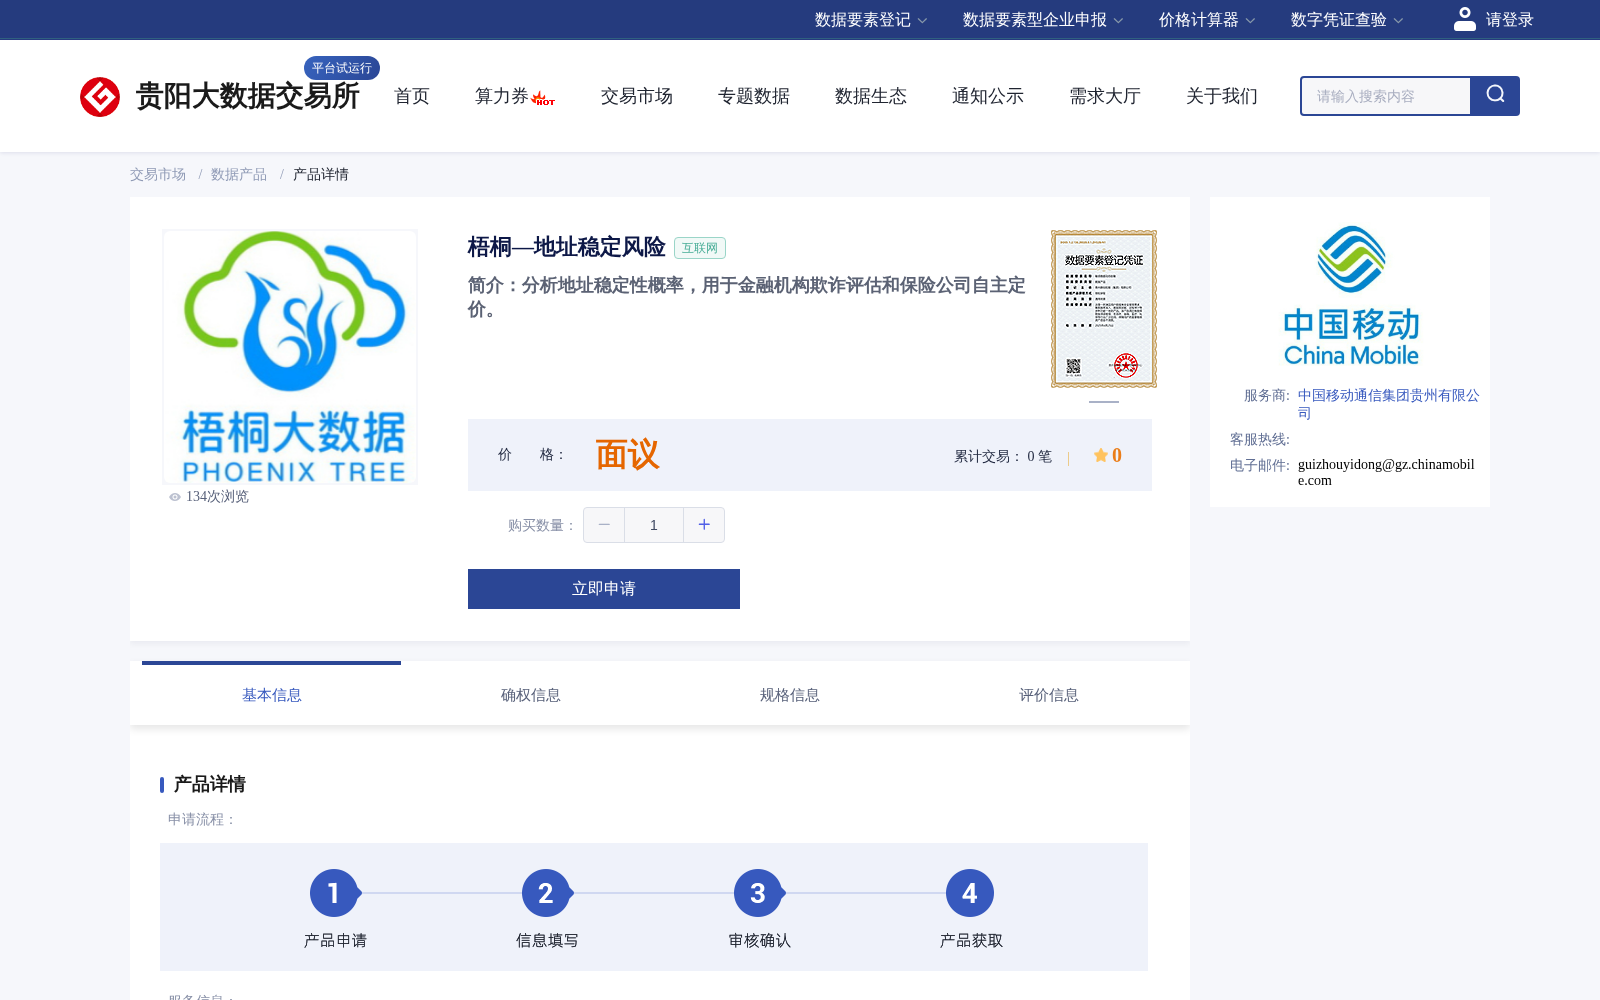Image resolution: width=1600 pixels, height=1000 pixels.
Task: Click the 数据产品 breadcrumb link
Action: pyautogui.click(x=239, y=175)
